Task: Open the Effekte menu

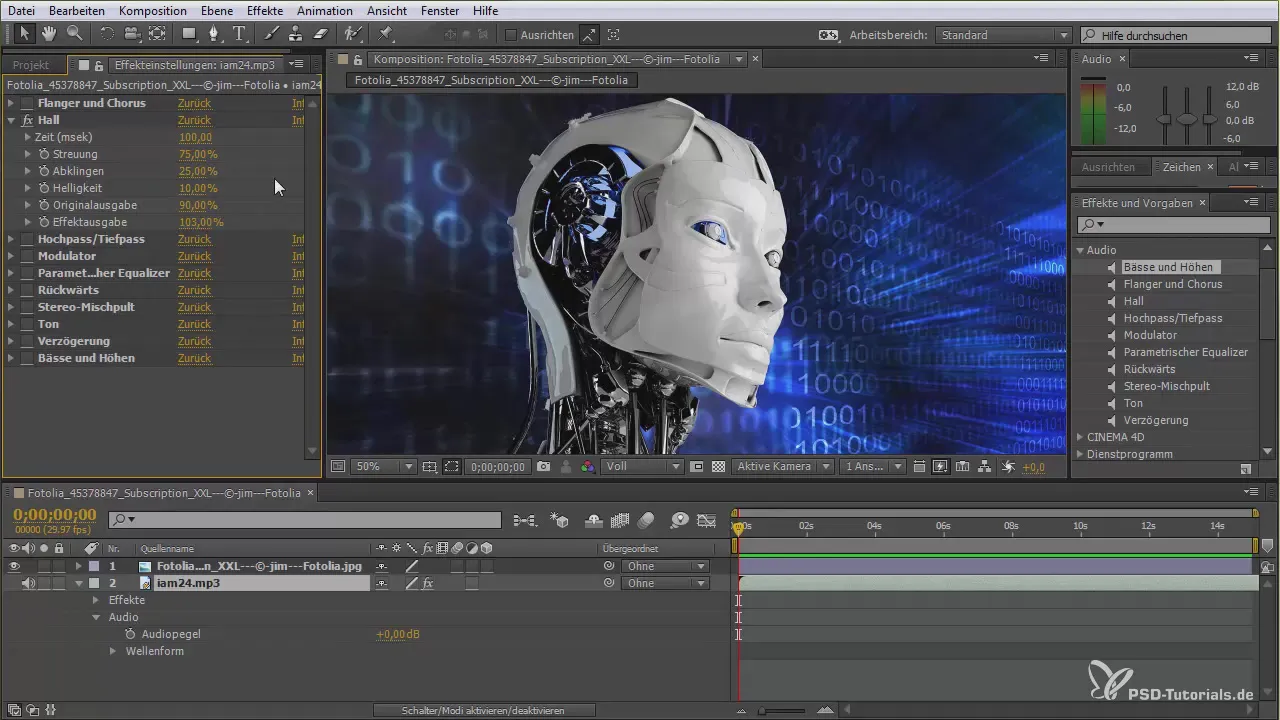Action: tap(265, 10)
